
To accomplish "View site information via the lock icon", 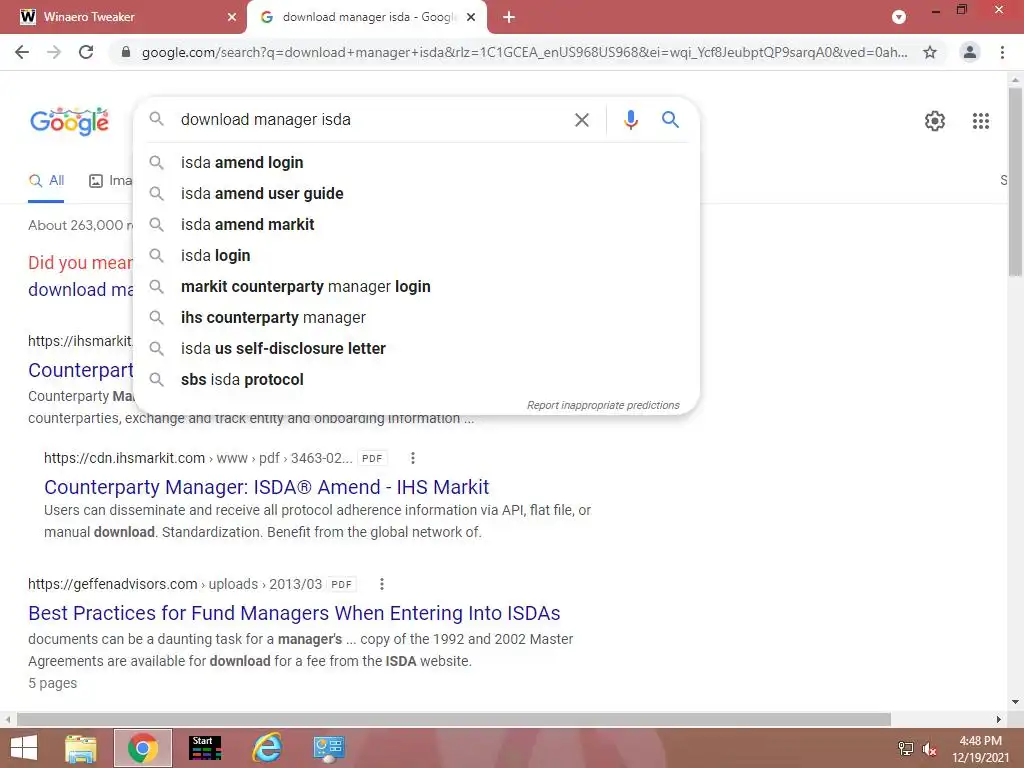I will pos(126,52).
